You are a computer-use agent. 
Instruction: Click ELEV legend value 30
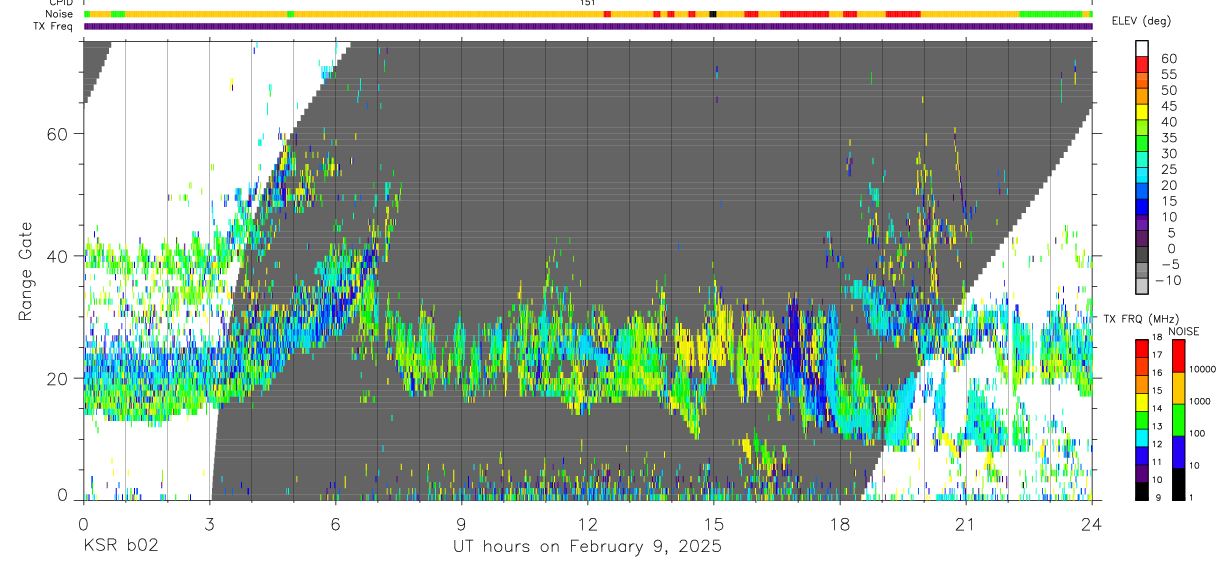tap(1167, 154)
